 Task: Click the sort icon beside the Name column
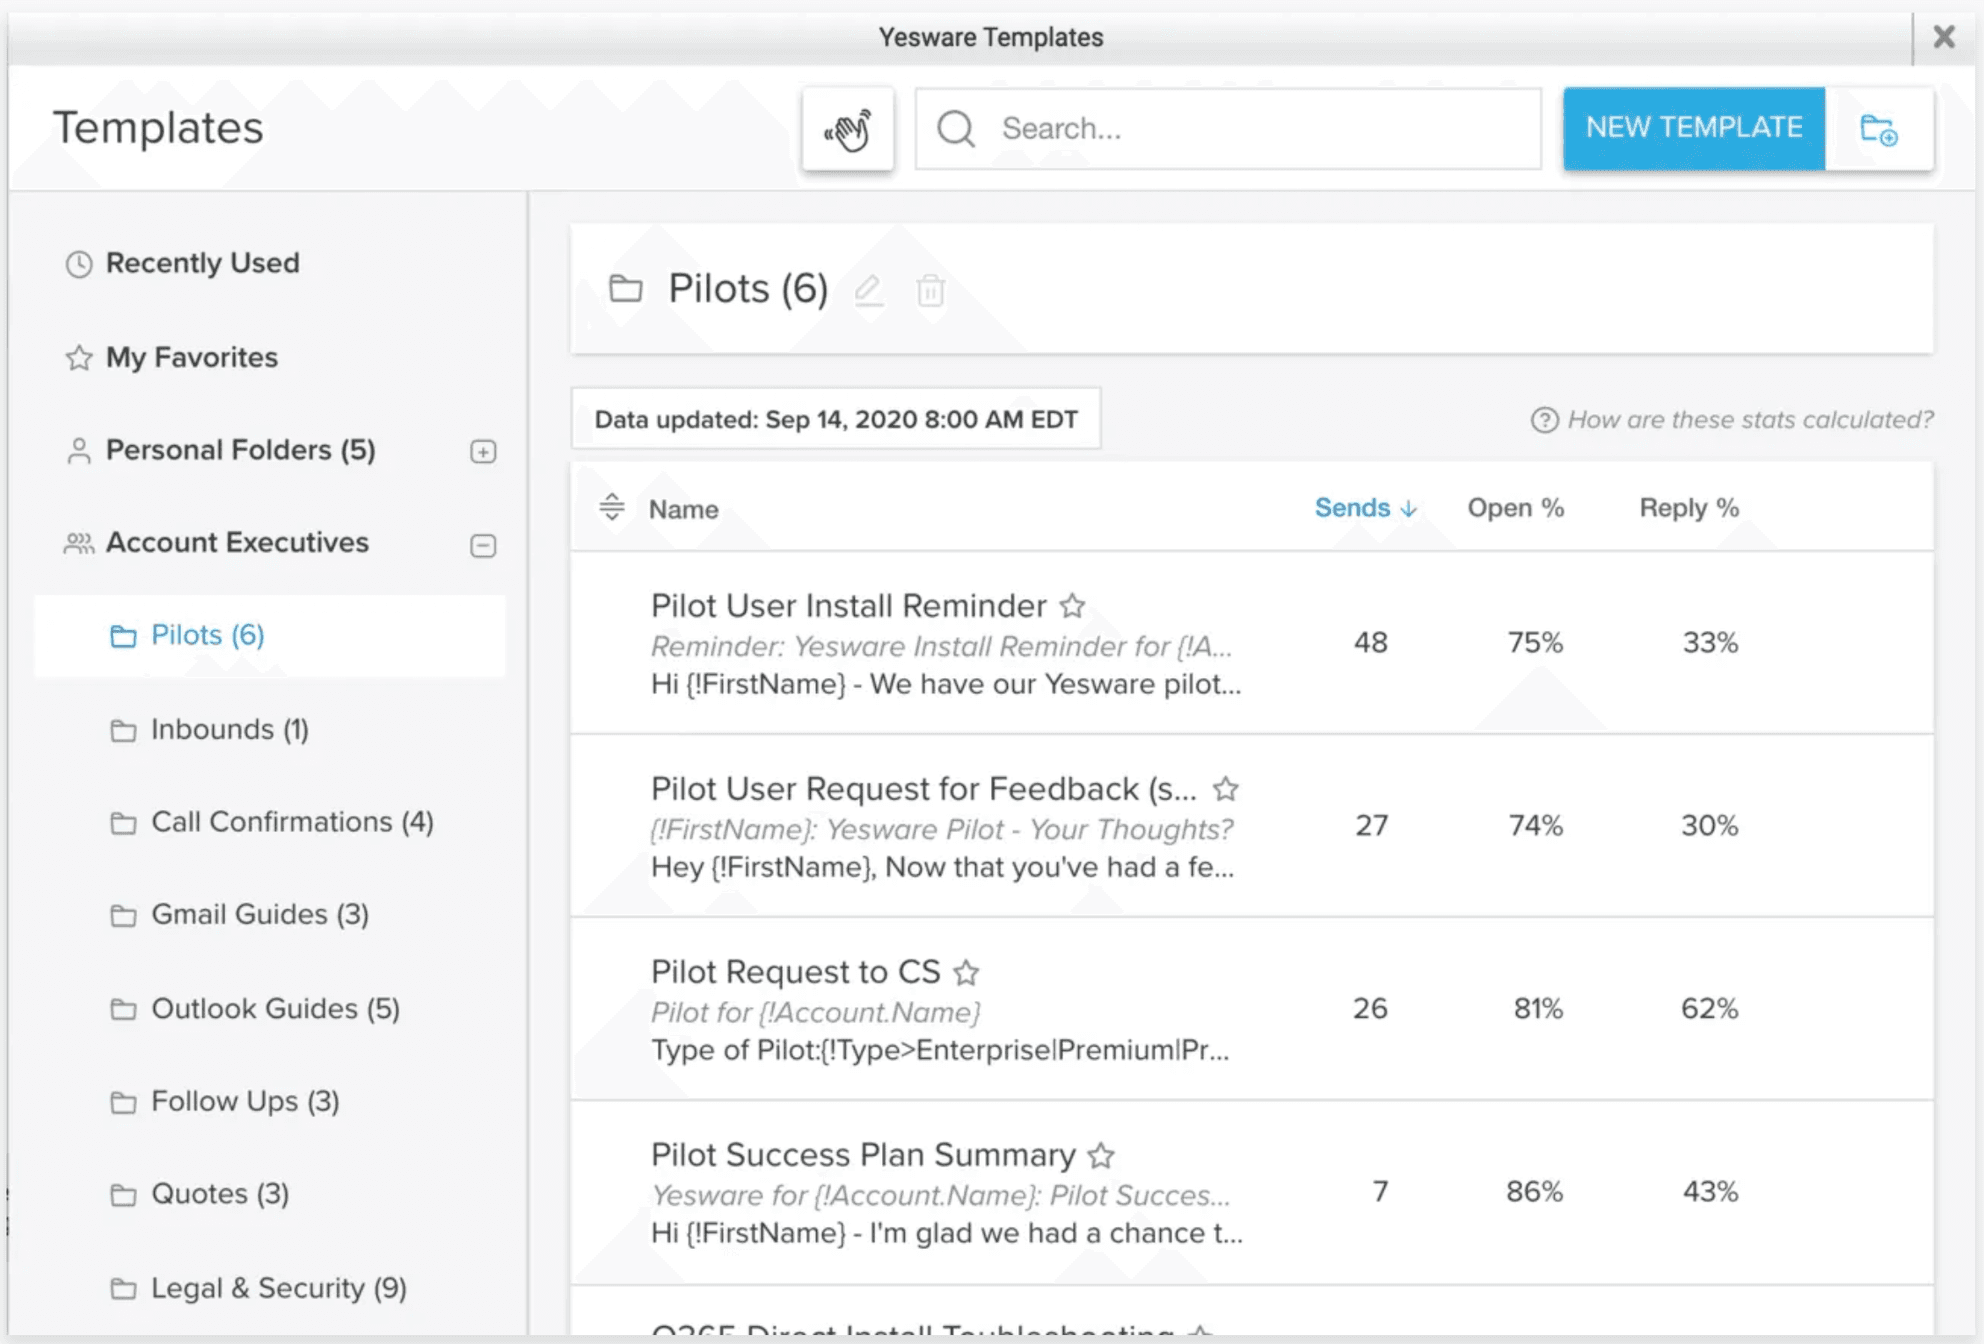(x=611, y=508)
